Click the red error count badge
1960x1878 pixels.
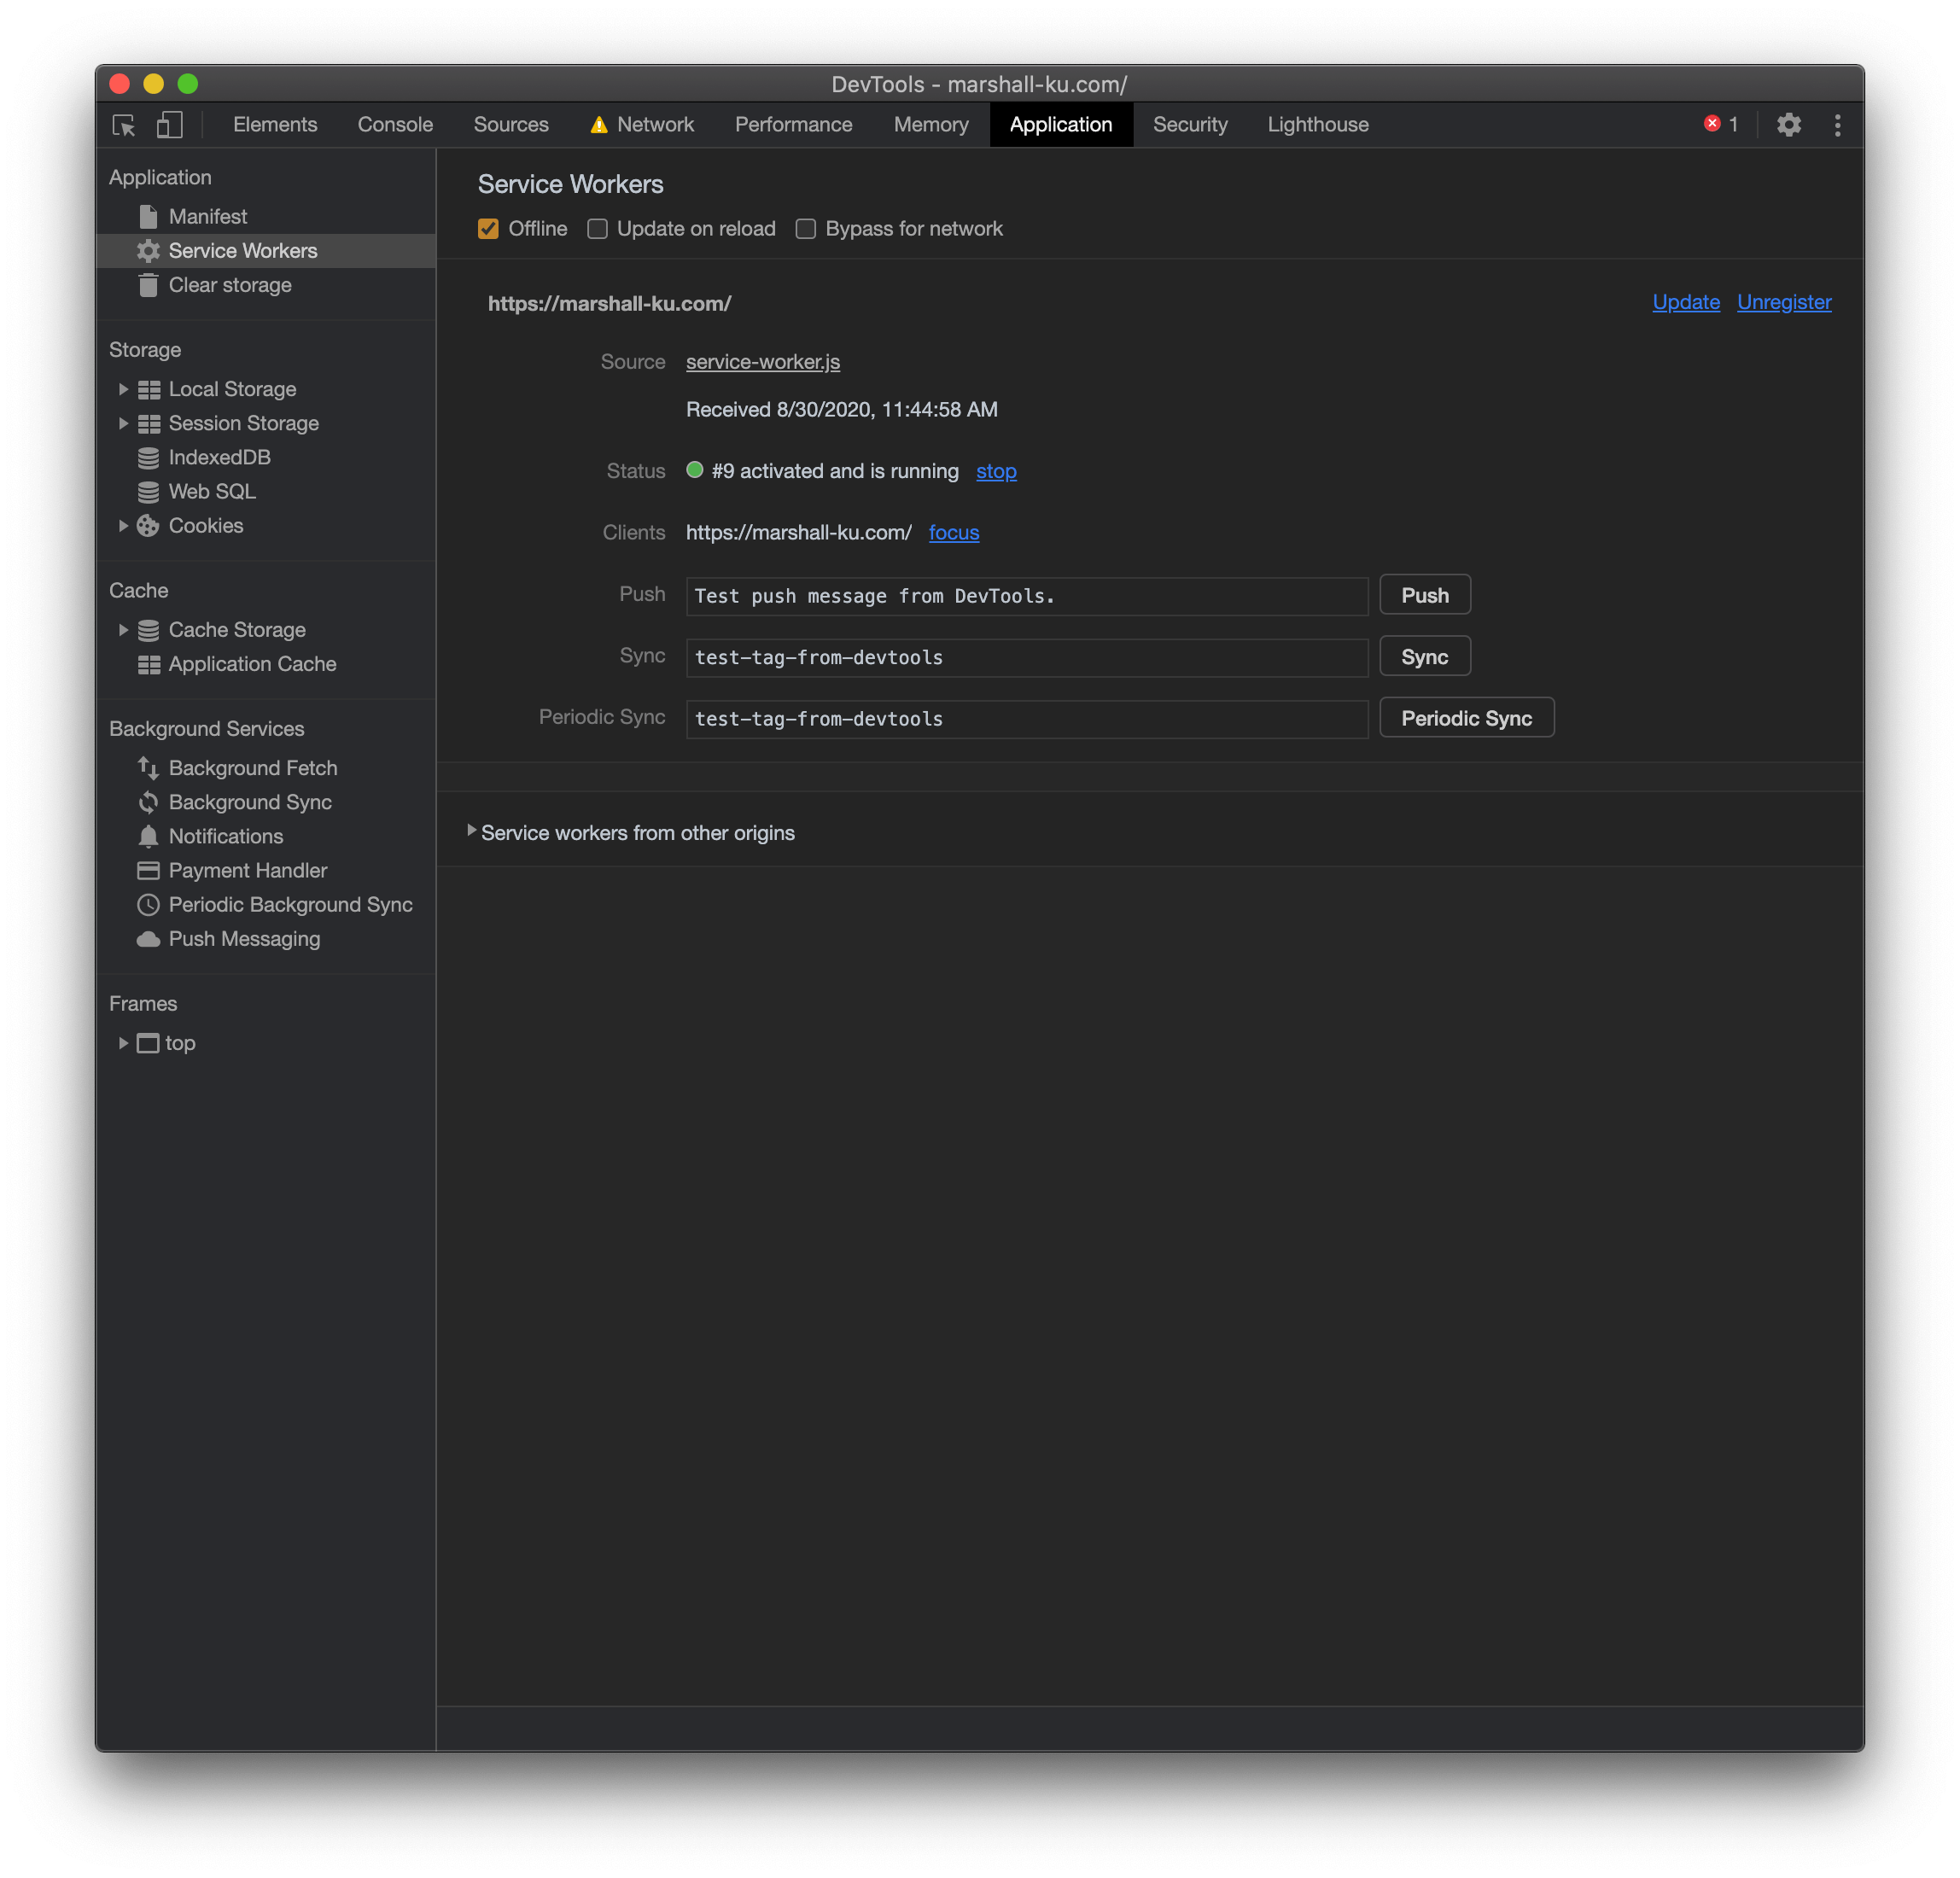[x=1720, y=124]
